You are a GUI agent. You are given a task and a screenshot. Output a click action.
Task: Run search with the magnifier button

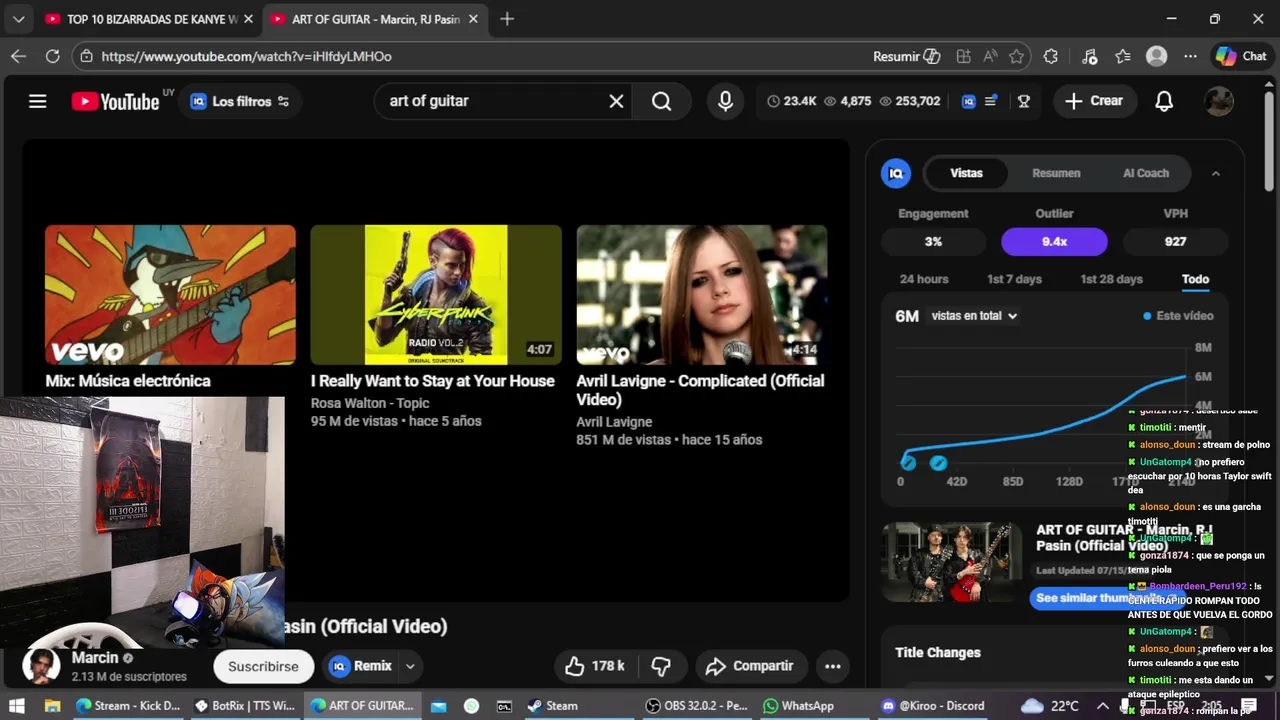click(x=661, y=101)
